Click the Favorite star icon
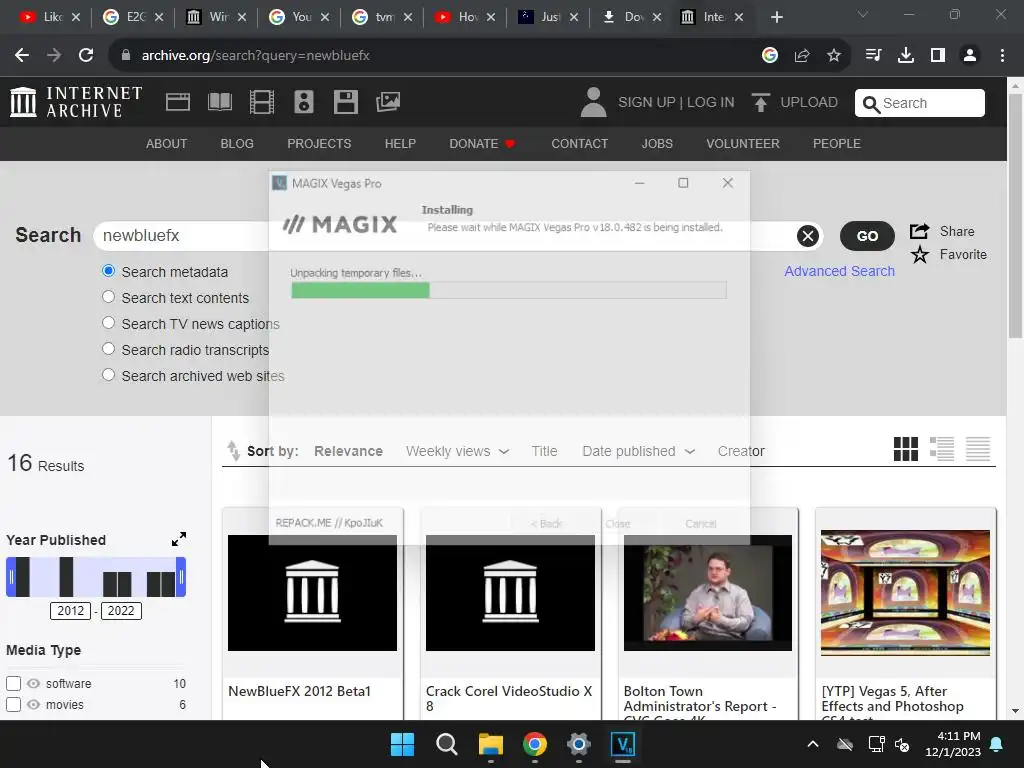The image size is (1024, 768). click(920, 255)
